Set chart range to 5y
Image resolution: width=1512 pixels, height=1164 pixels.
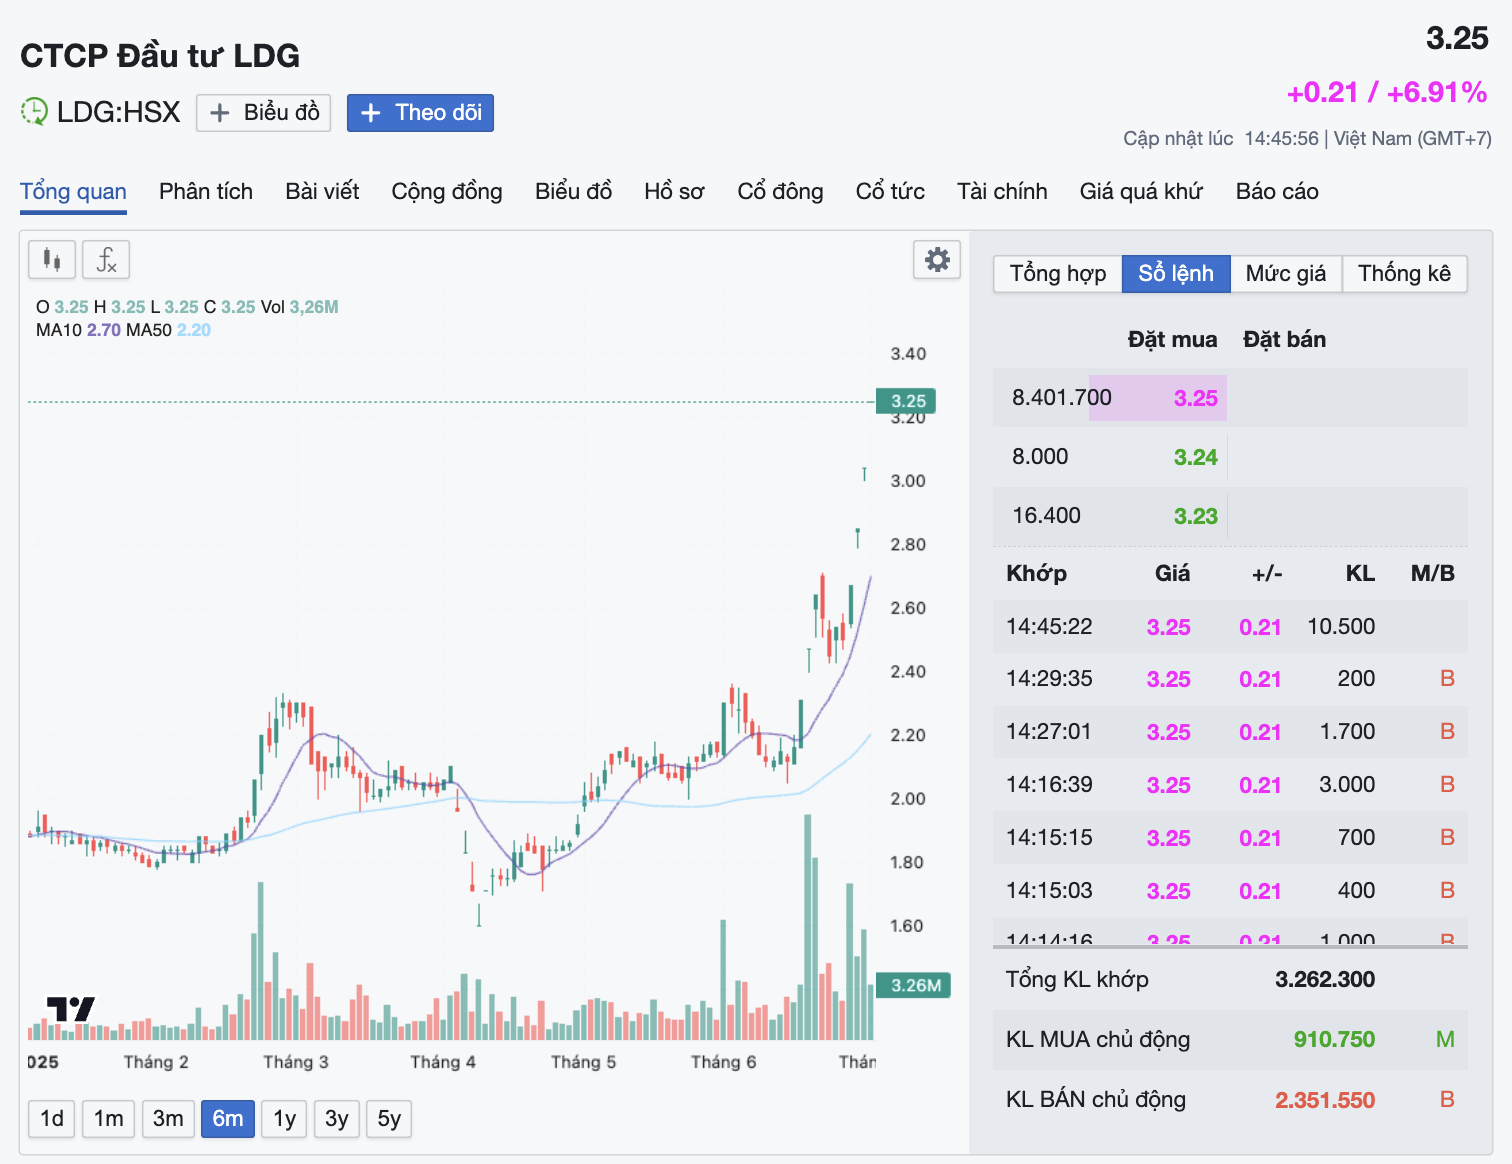tap(389, 1118)
